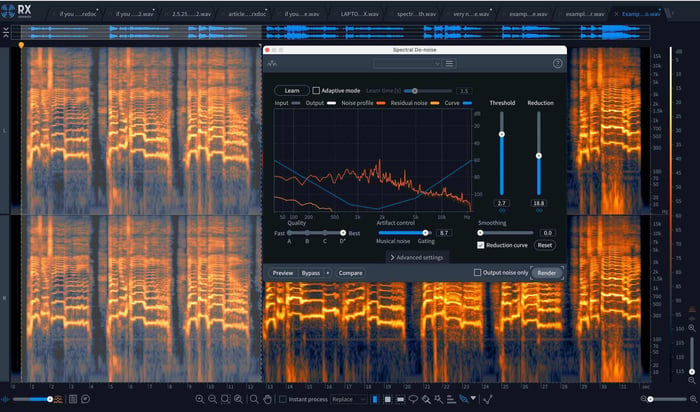Select the time-frequency rectangle selection tool
The image size is (700, 412).
pos(388,399)
